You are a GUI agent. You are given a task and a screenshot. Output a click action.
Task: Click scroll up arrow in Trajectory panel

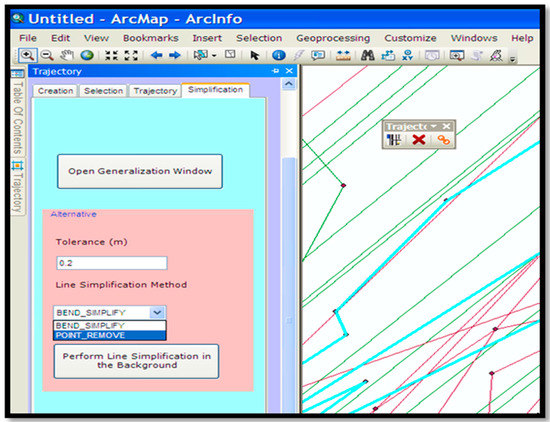(289, 84)
